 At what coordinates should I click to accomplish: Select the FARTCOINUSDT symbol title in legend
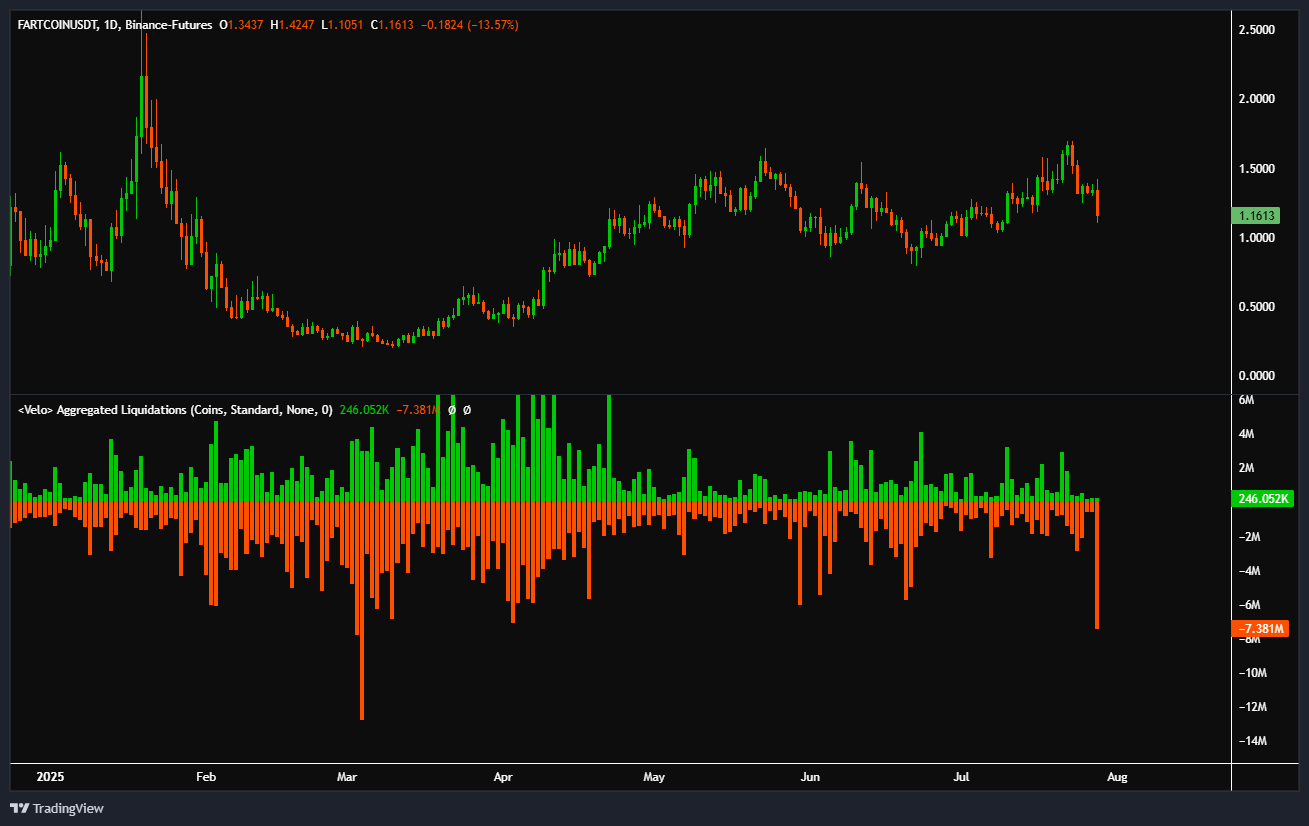(x=59, y=24)
